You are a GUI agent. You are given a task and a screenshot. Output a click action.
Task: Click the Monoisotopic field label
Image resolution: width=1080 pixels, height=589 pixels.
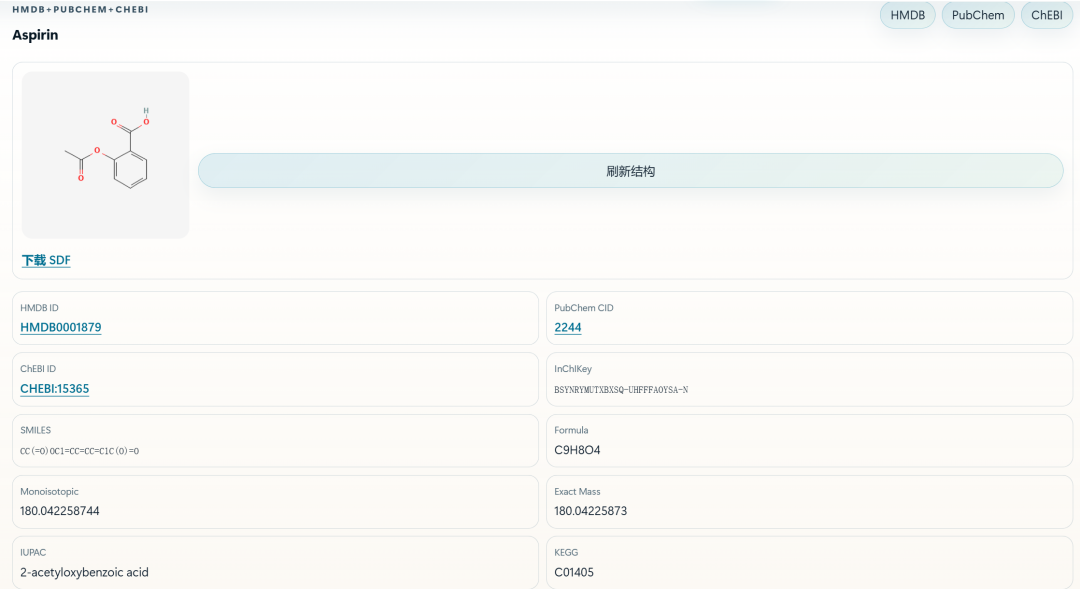coord(49,492)
